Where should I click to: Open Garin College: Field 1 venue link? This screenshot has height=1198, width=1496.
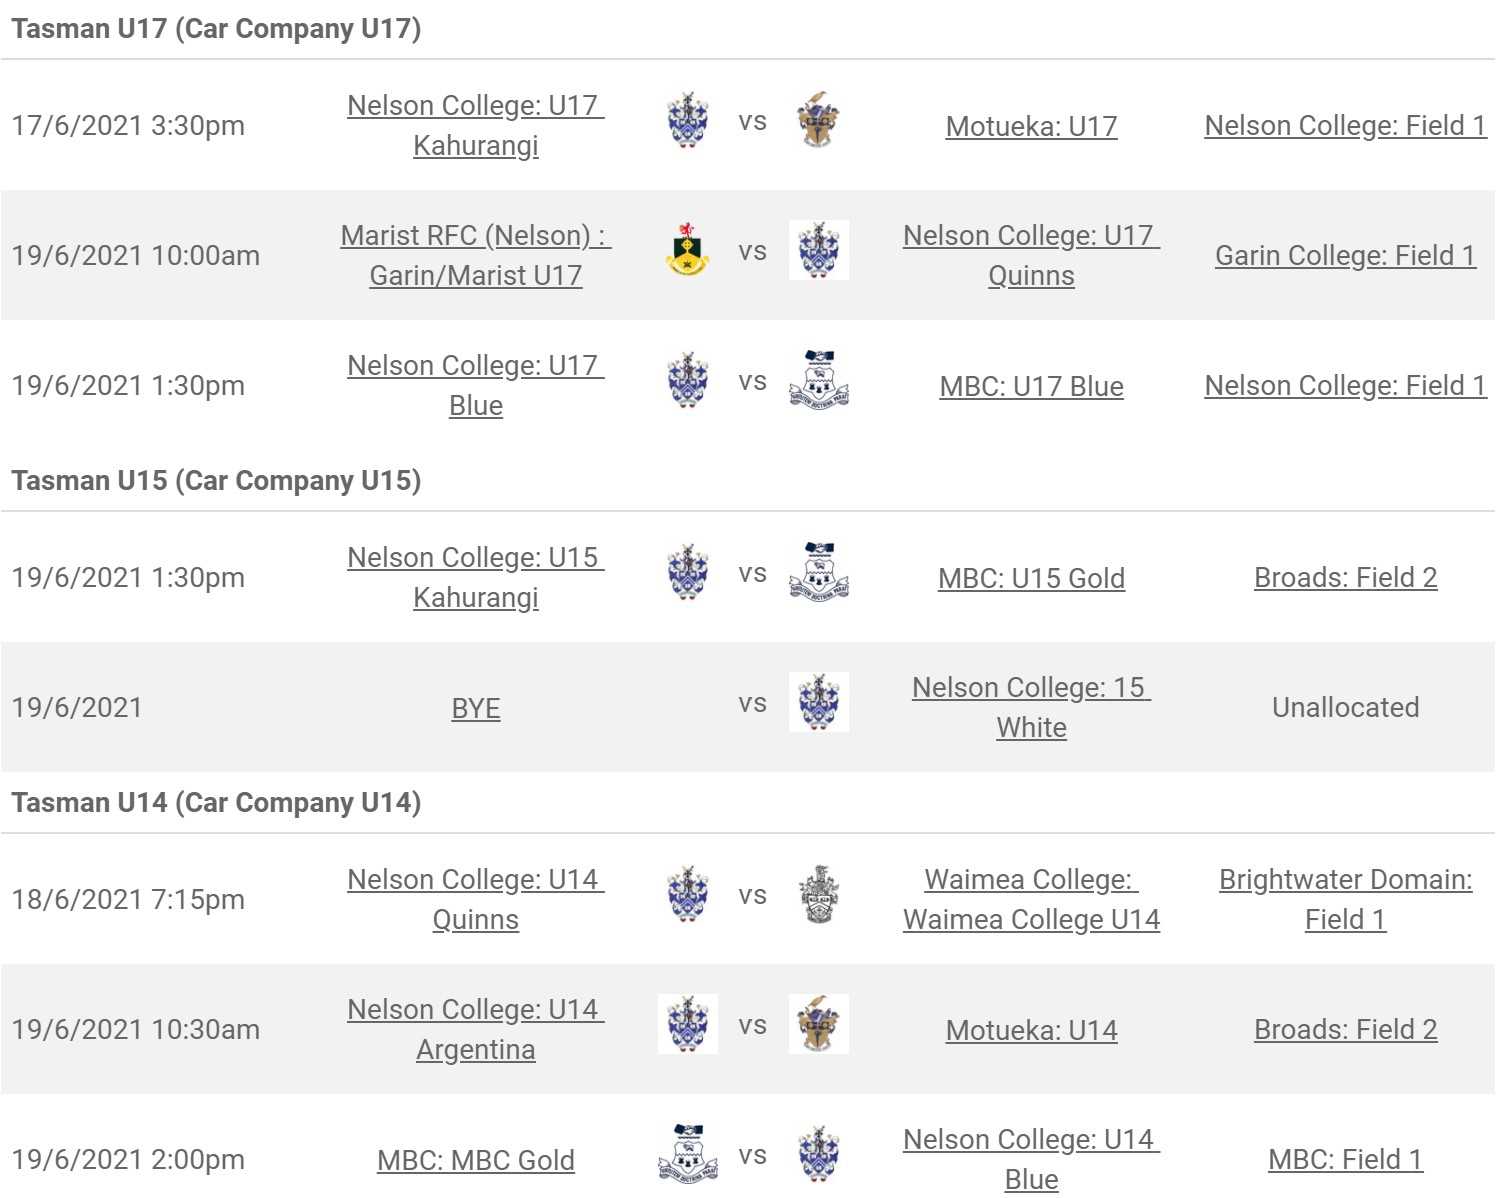(1345, 256)
